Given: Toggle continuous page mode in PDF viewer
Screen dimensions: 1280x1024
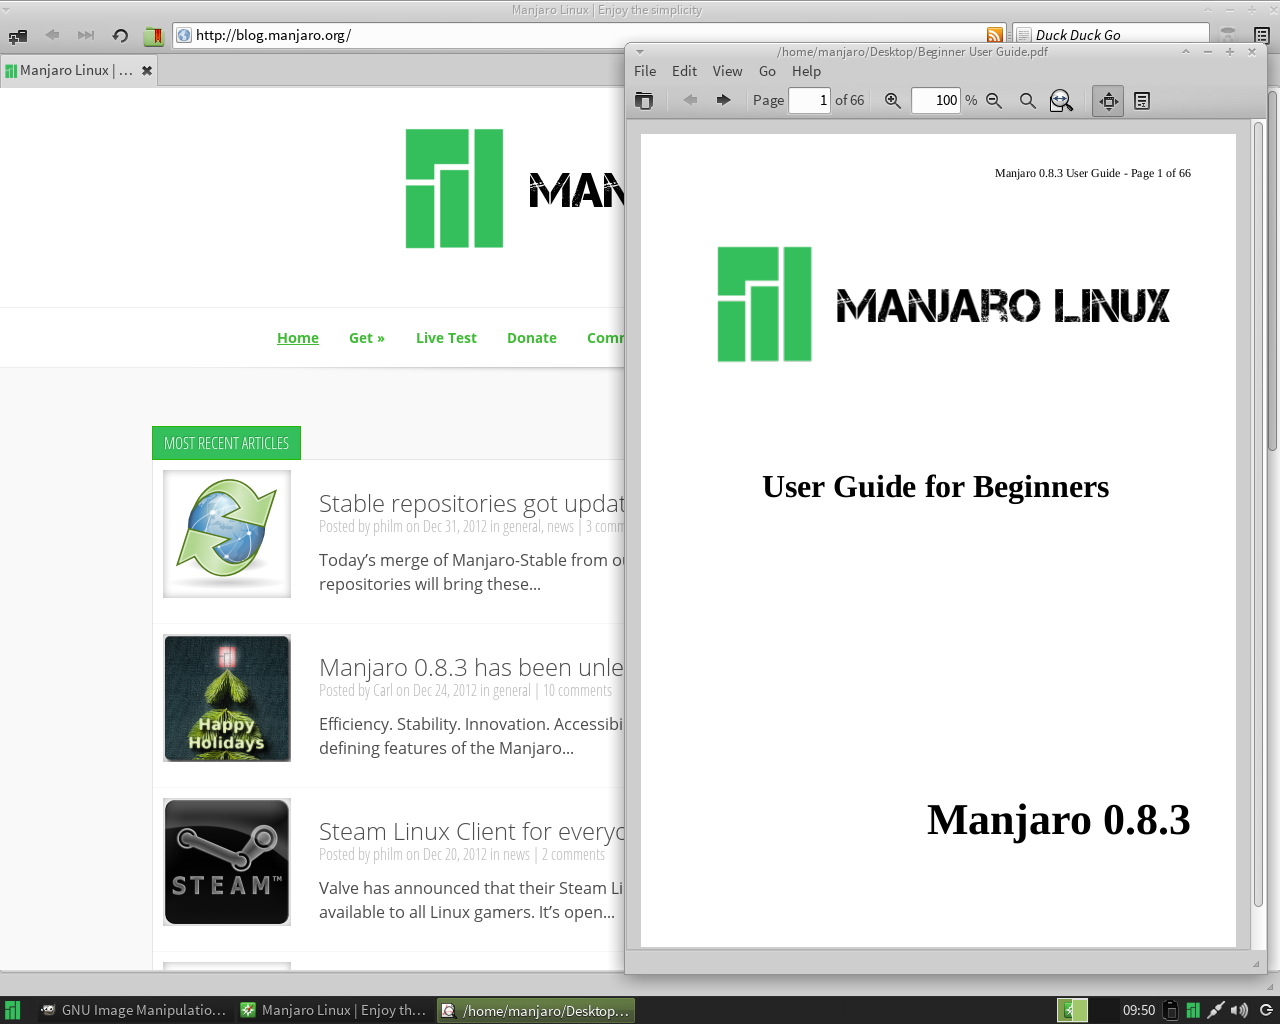Looking at the screenshot, I should [x=1142, y=100].
